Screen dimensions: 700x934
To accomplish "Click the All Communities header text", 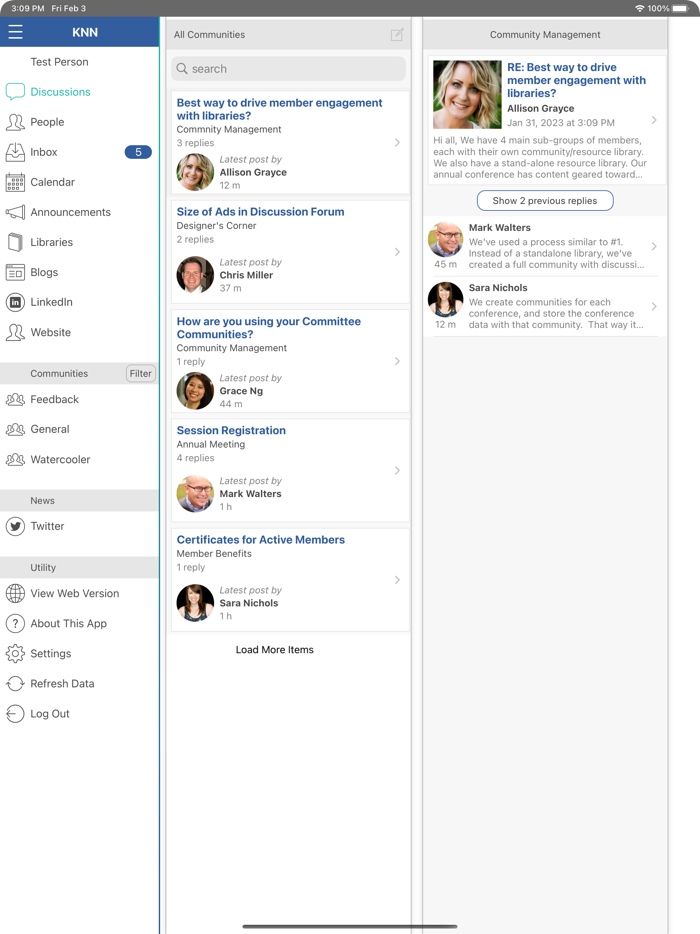I will tap(209, 35).
